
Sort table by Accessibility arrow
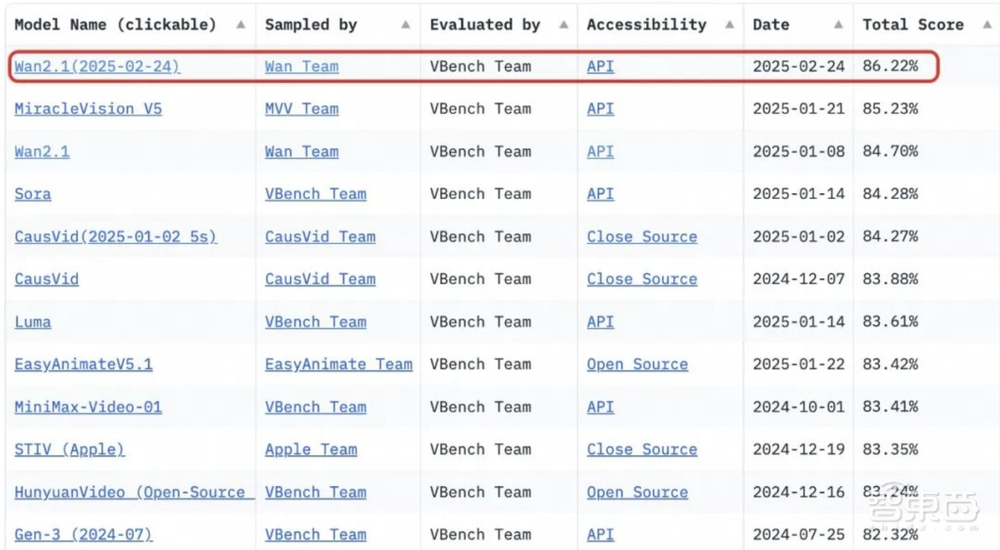point(729,25)
